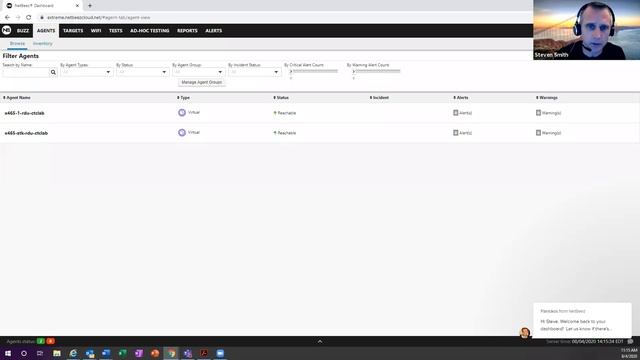Click Alerts icon in e465-stk-rdu-ctclab row

tap(456, 133)
